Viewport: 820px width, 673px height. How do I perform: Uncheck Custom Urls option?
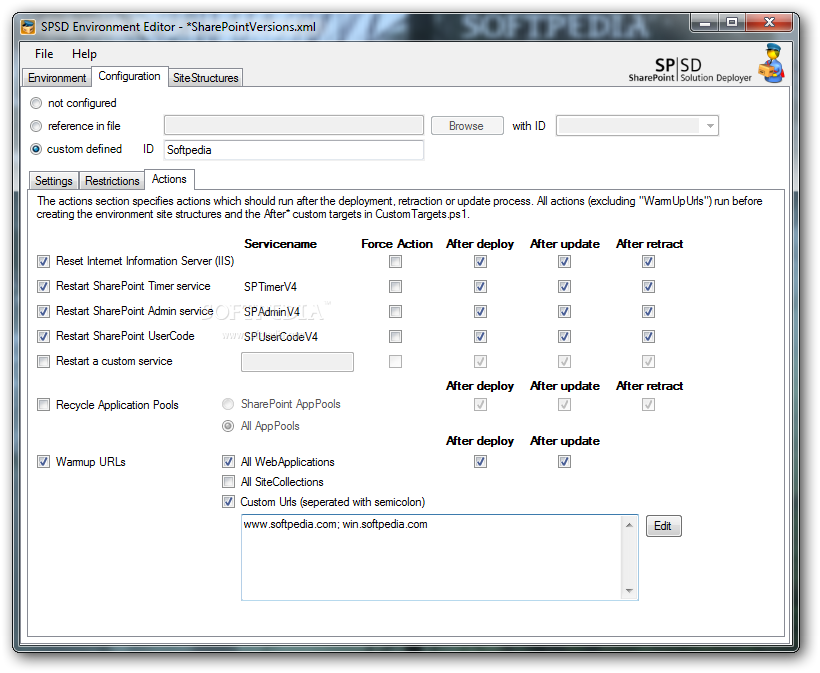[228, 502]
